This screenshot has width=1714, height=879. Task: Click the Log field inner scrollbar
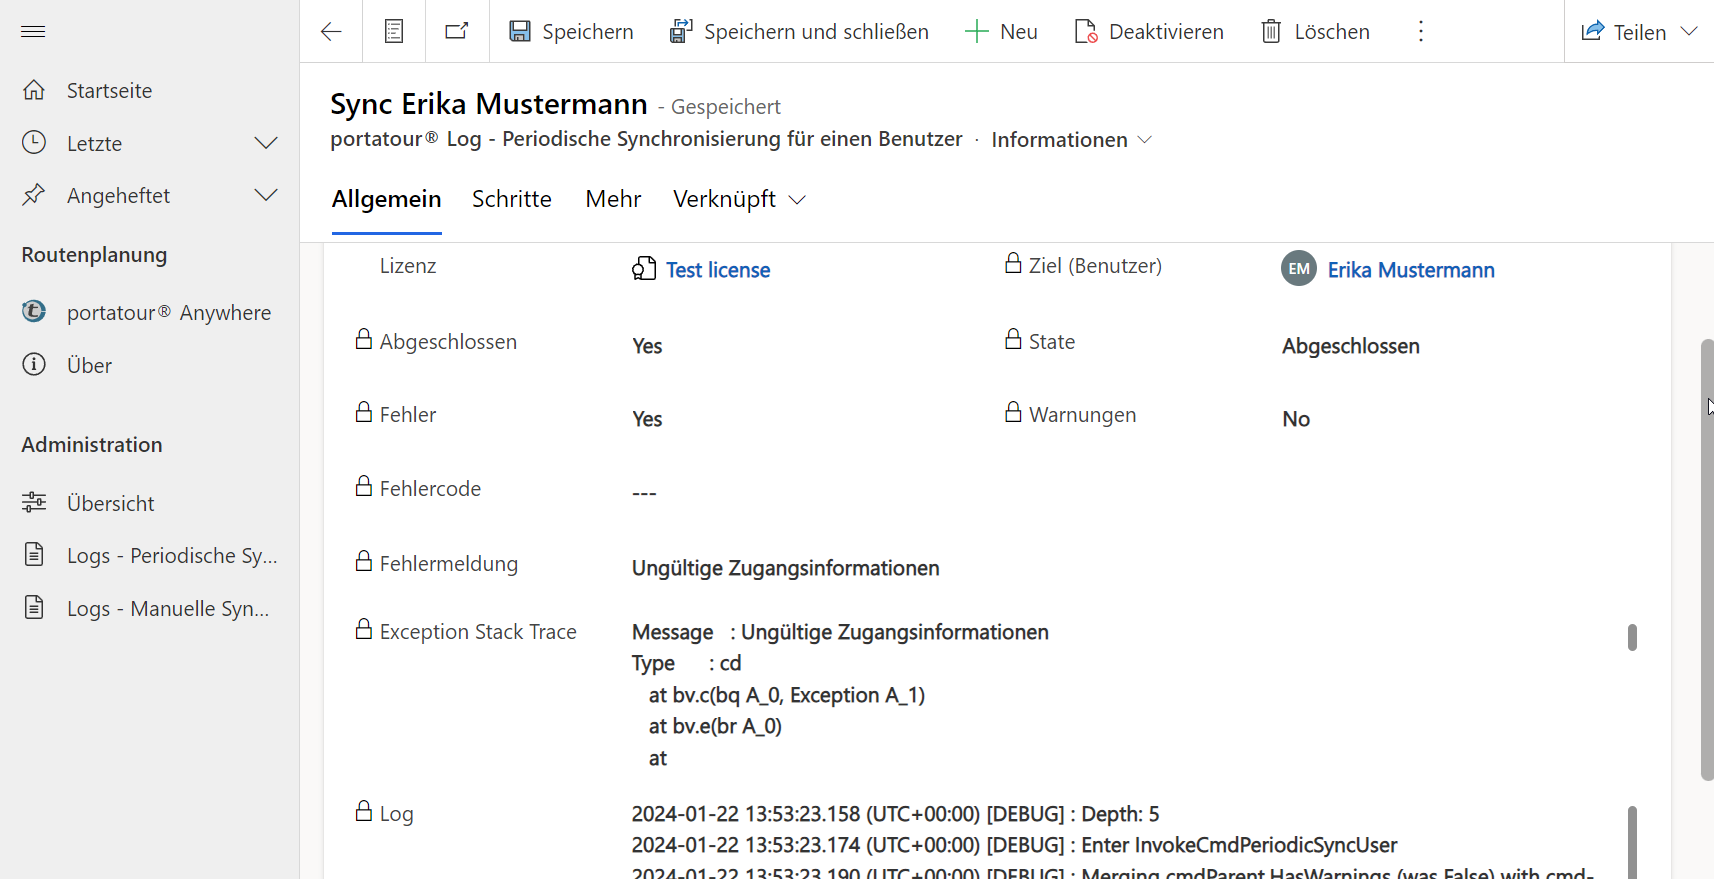1632,842
